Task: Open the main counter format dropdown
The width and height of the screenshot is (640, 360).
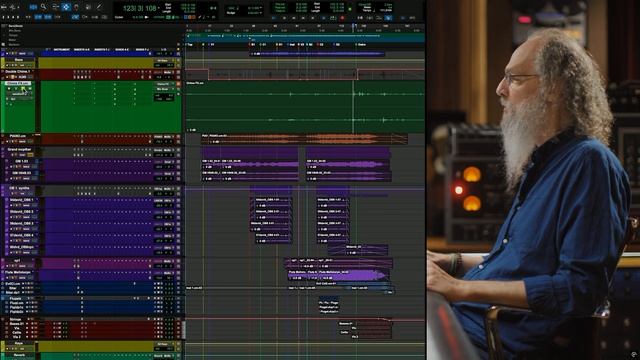Action: pyautogui.click(x=160, y=8)
